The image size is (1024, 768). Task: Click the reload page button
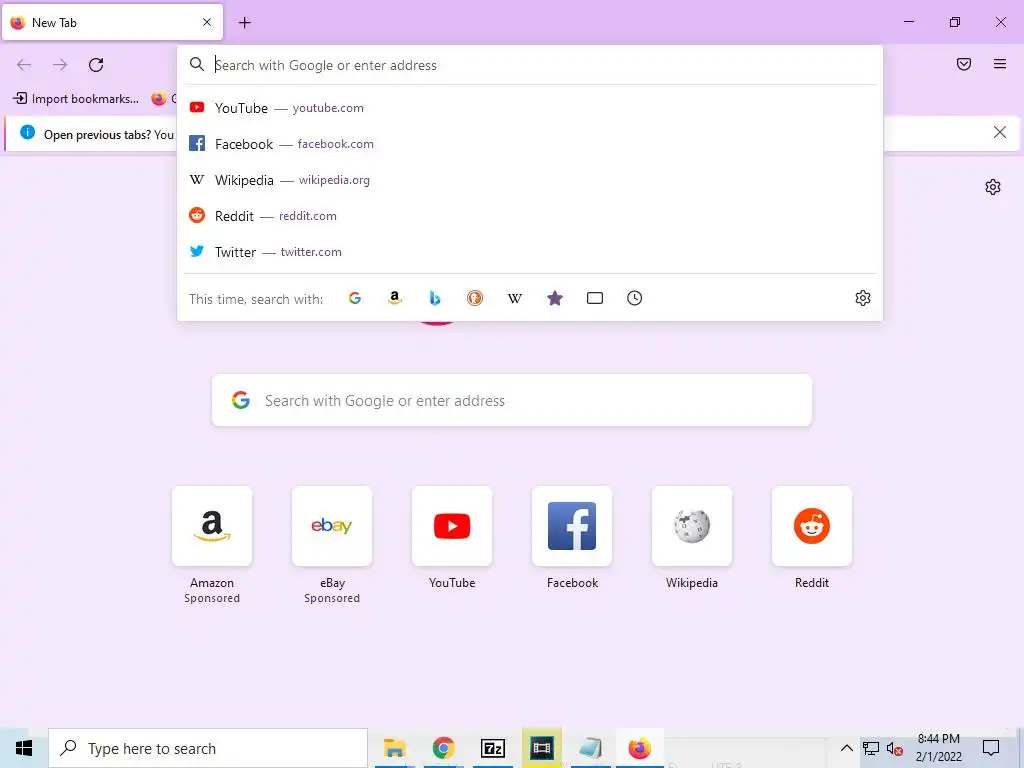point(96,65)
